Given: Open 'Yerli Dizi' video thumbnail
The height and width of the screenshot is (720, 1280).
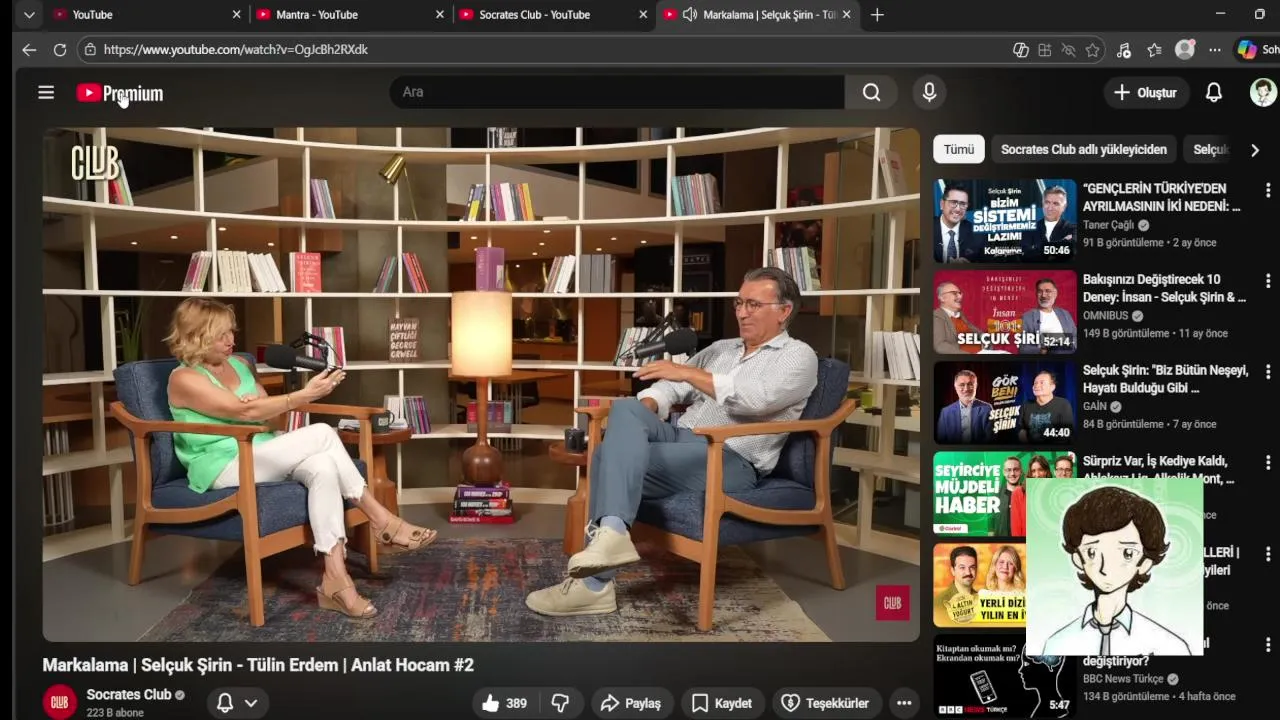Looking at the screenshot, I should click(980, 584).
